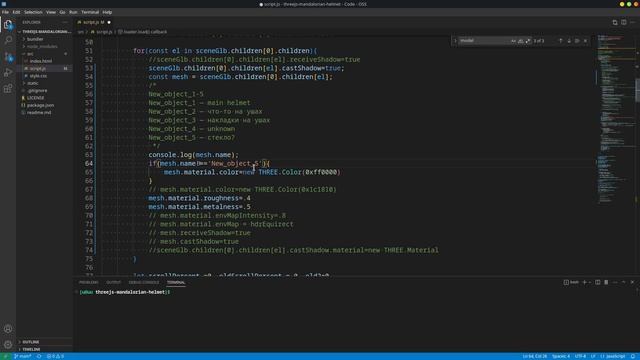
Task: Expand the replace field in find widget
Action: click(x=455, y=41)
